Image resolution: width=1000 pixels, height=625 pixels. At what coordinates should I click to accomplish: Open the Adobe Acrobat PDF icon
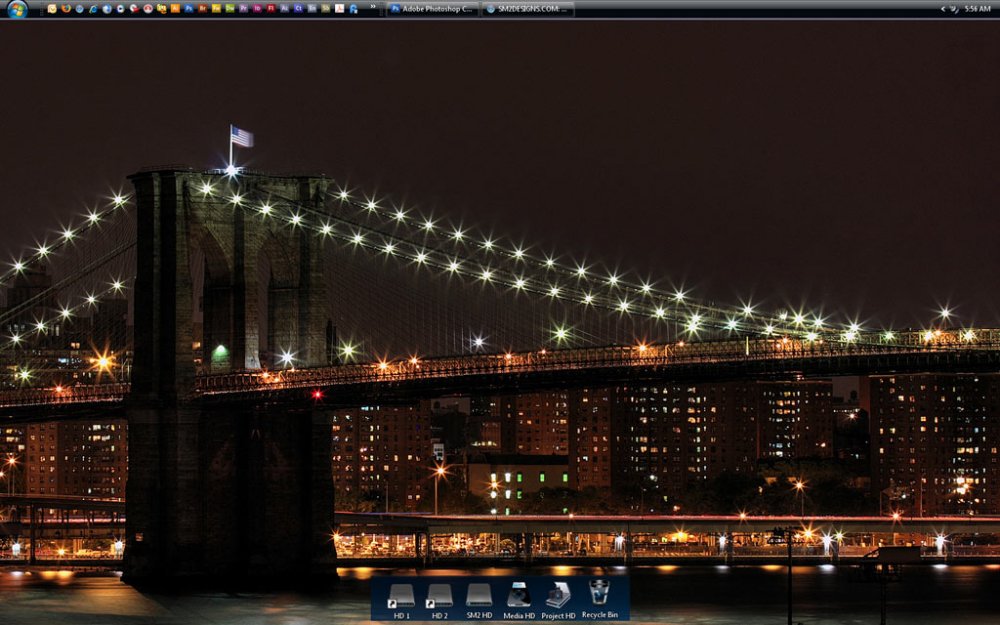point(339,8)
